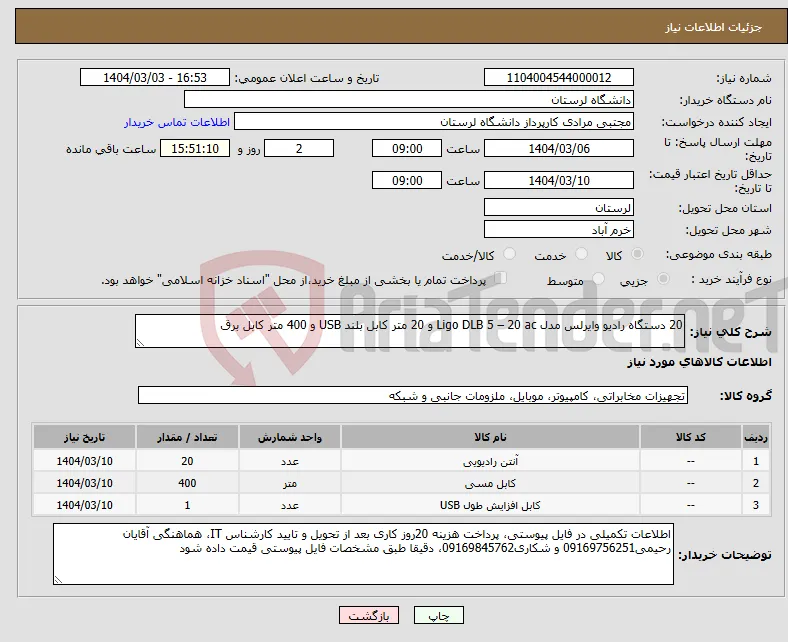
Task: Click the شماره نیاز field 1104004544000012
Action: (558, 77)
